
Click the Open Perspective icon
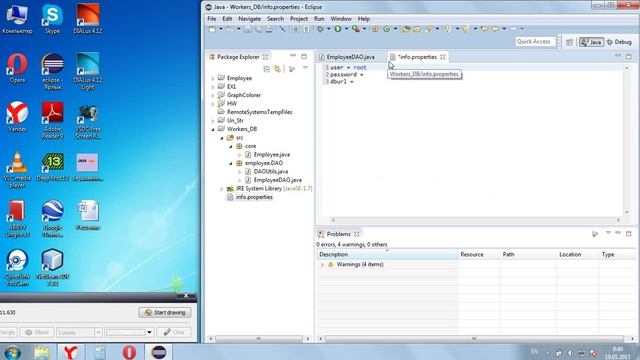[569, 42]
